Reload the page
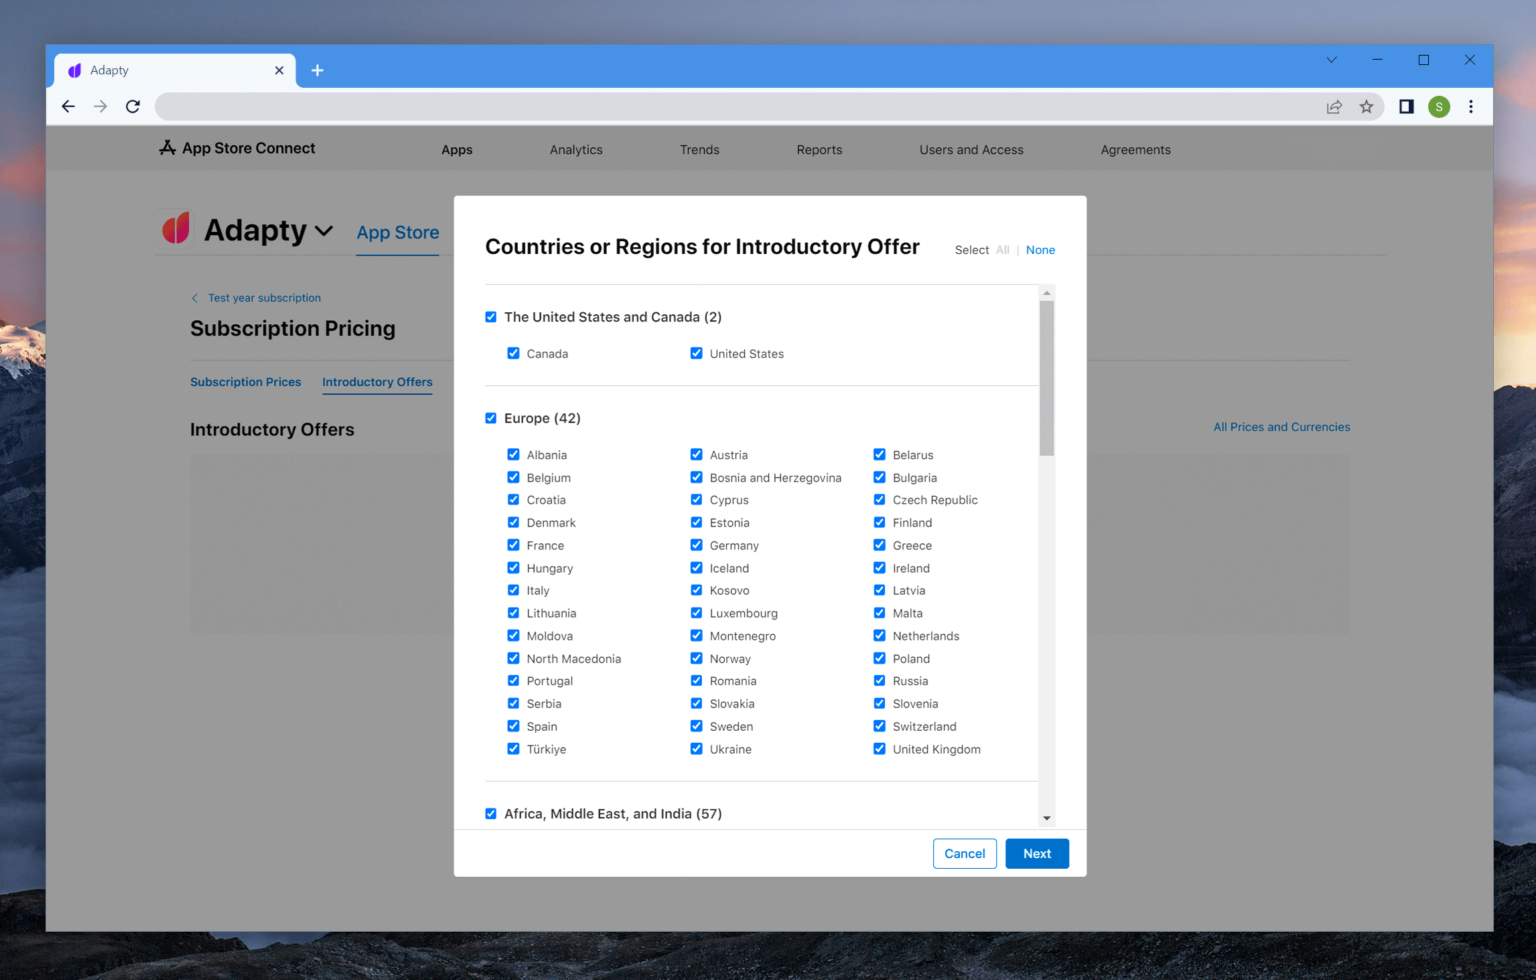The width and height of the screenshot is (1536, 980). pyautogui.click(x=132, y=106)
